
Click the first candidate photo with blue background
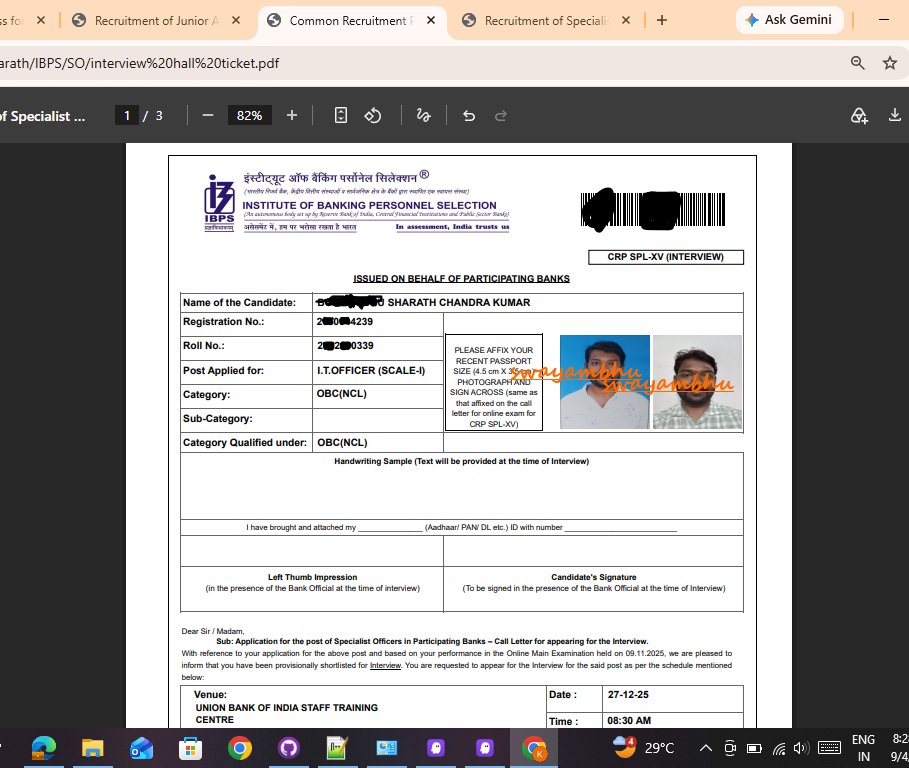[605, 382]
